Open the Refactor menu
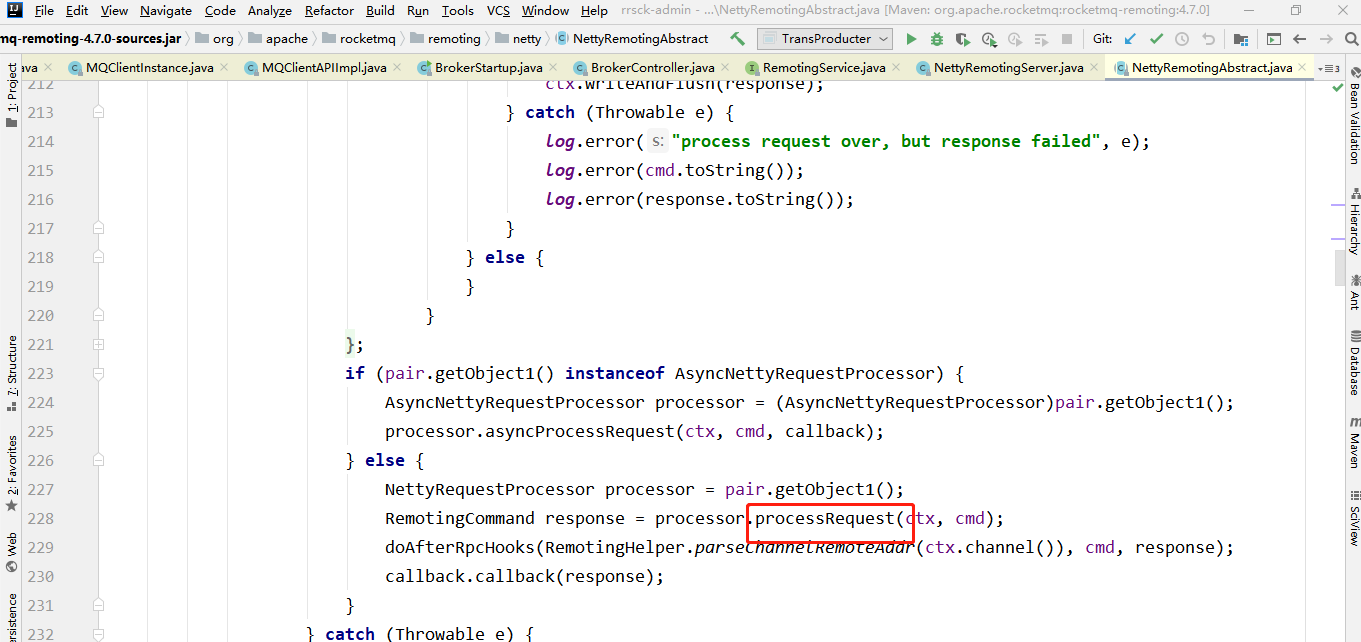The height and width of the screenshot is (642, 1361). 330,10
